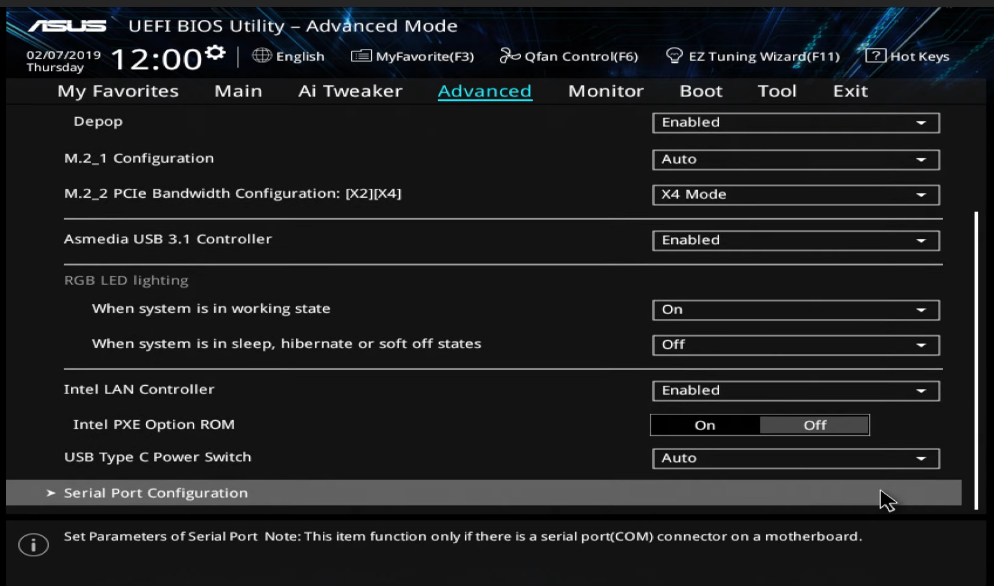Select sleep, hibernate or soft off label
994x586 pixels.
coord(287,344)
